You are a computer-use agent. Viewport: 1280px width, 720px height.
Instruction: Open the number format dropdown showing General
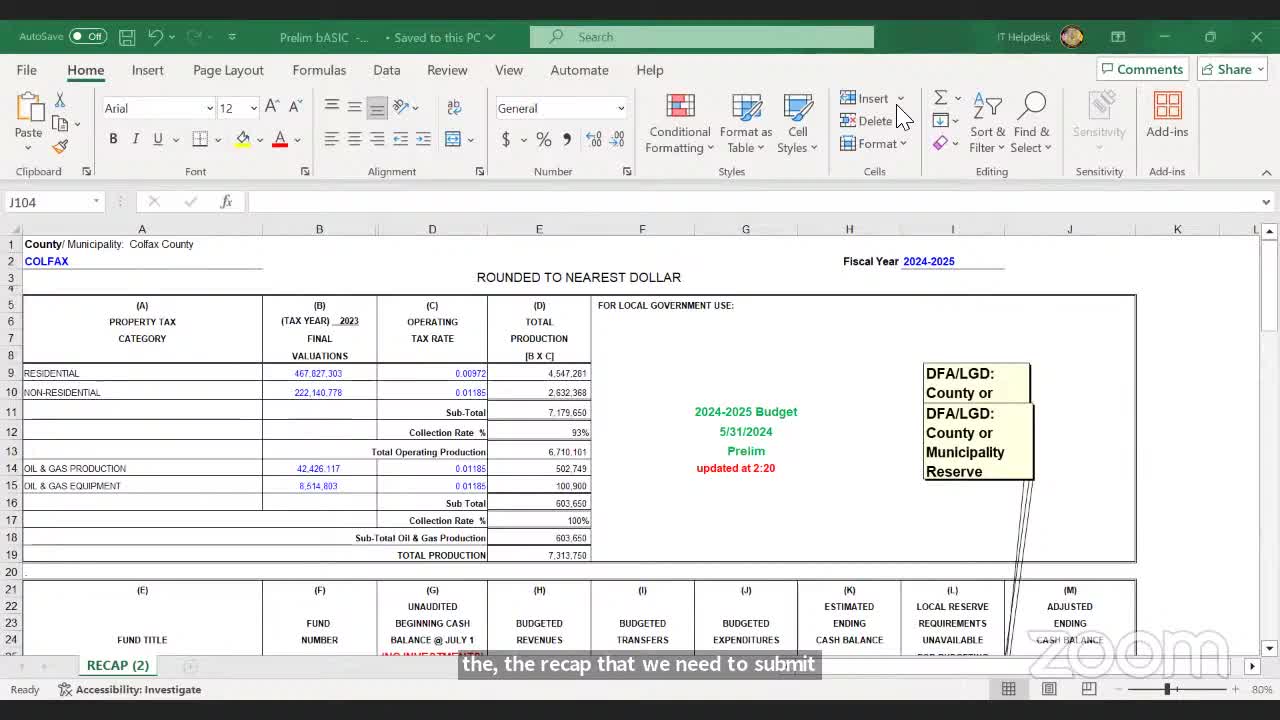coord(620,108)
